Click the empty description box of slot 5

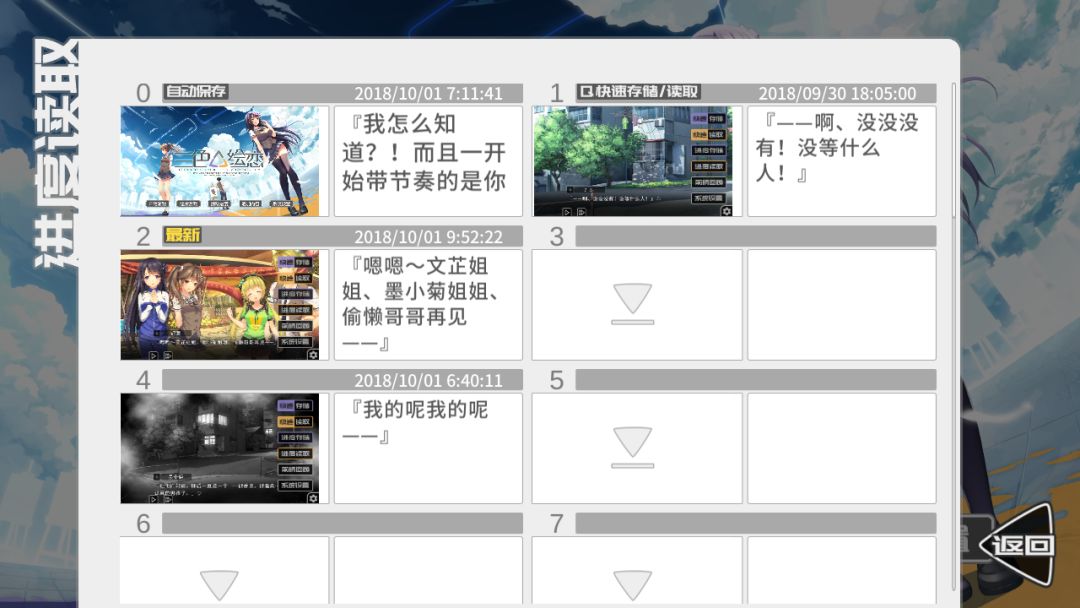842,448
